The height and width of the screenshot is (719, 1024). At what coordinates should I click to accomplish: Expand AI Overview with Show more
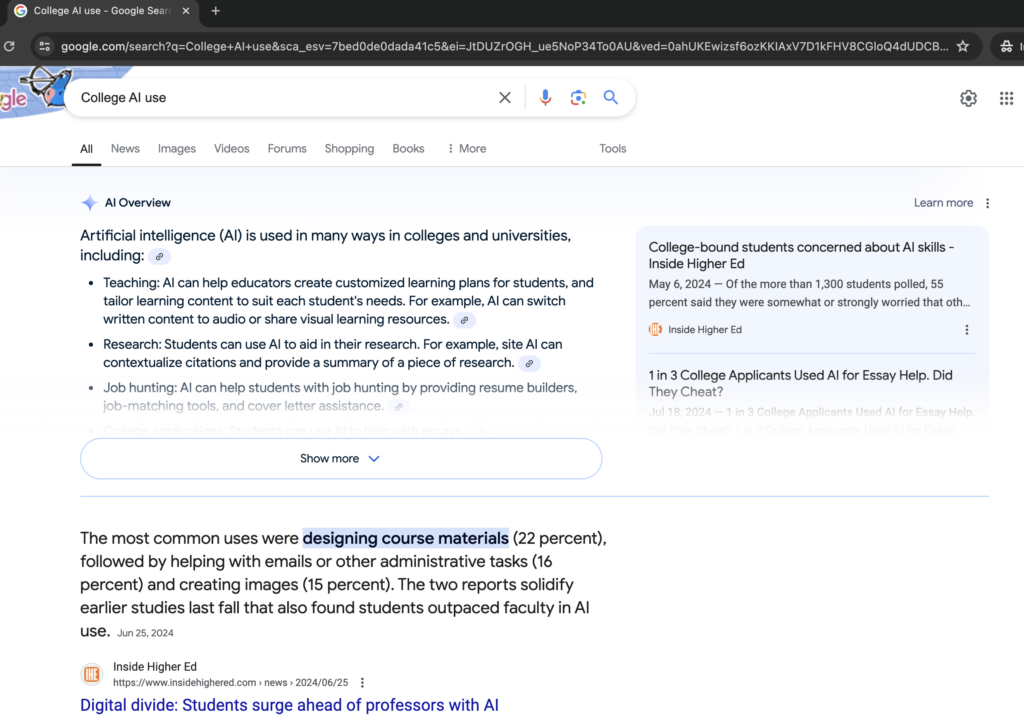[341, 459]
